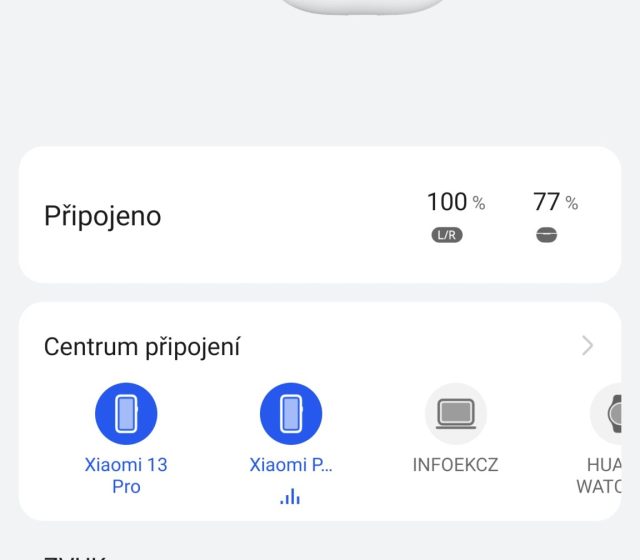The image size is (640, 560).
Task: Tap the L/R earbuds battery badge
Action: click(447, 236)
